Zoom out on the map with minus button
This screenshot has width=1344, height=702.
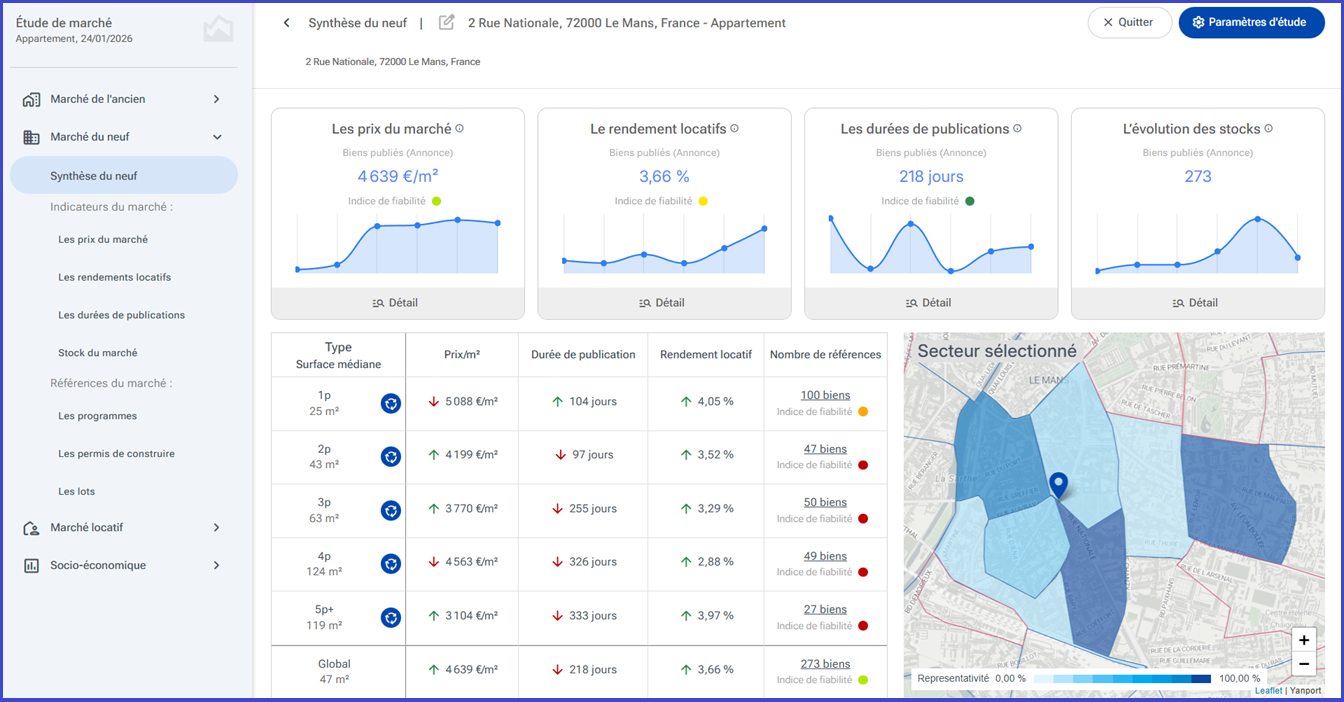(x=1304, y=664)
